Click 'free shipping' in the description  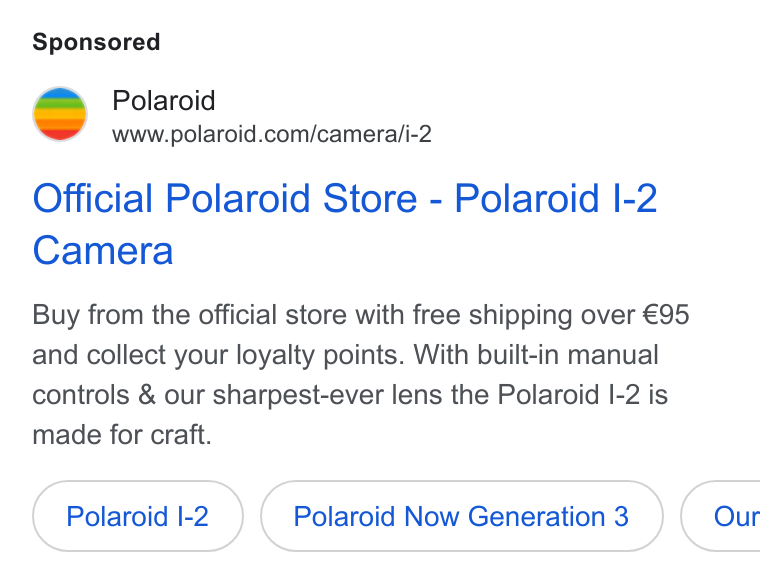(x=492, y=315)
